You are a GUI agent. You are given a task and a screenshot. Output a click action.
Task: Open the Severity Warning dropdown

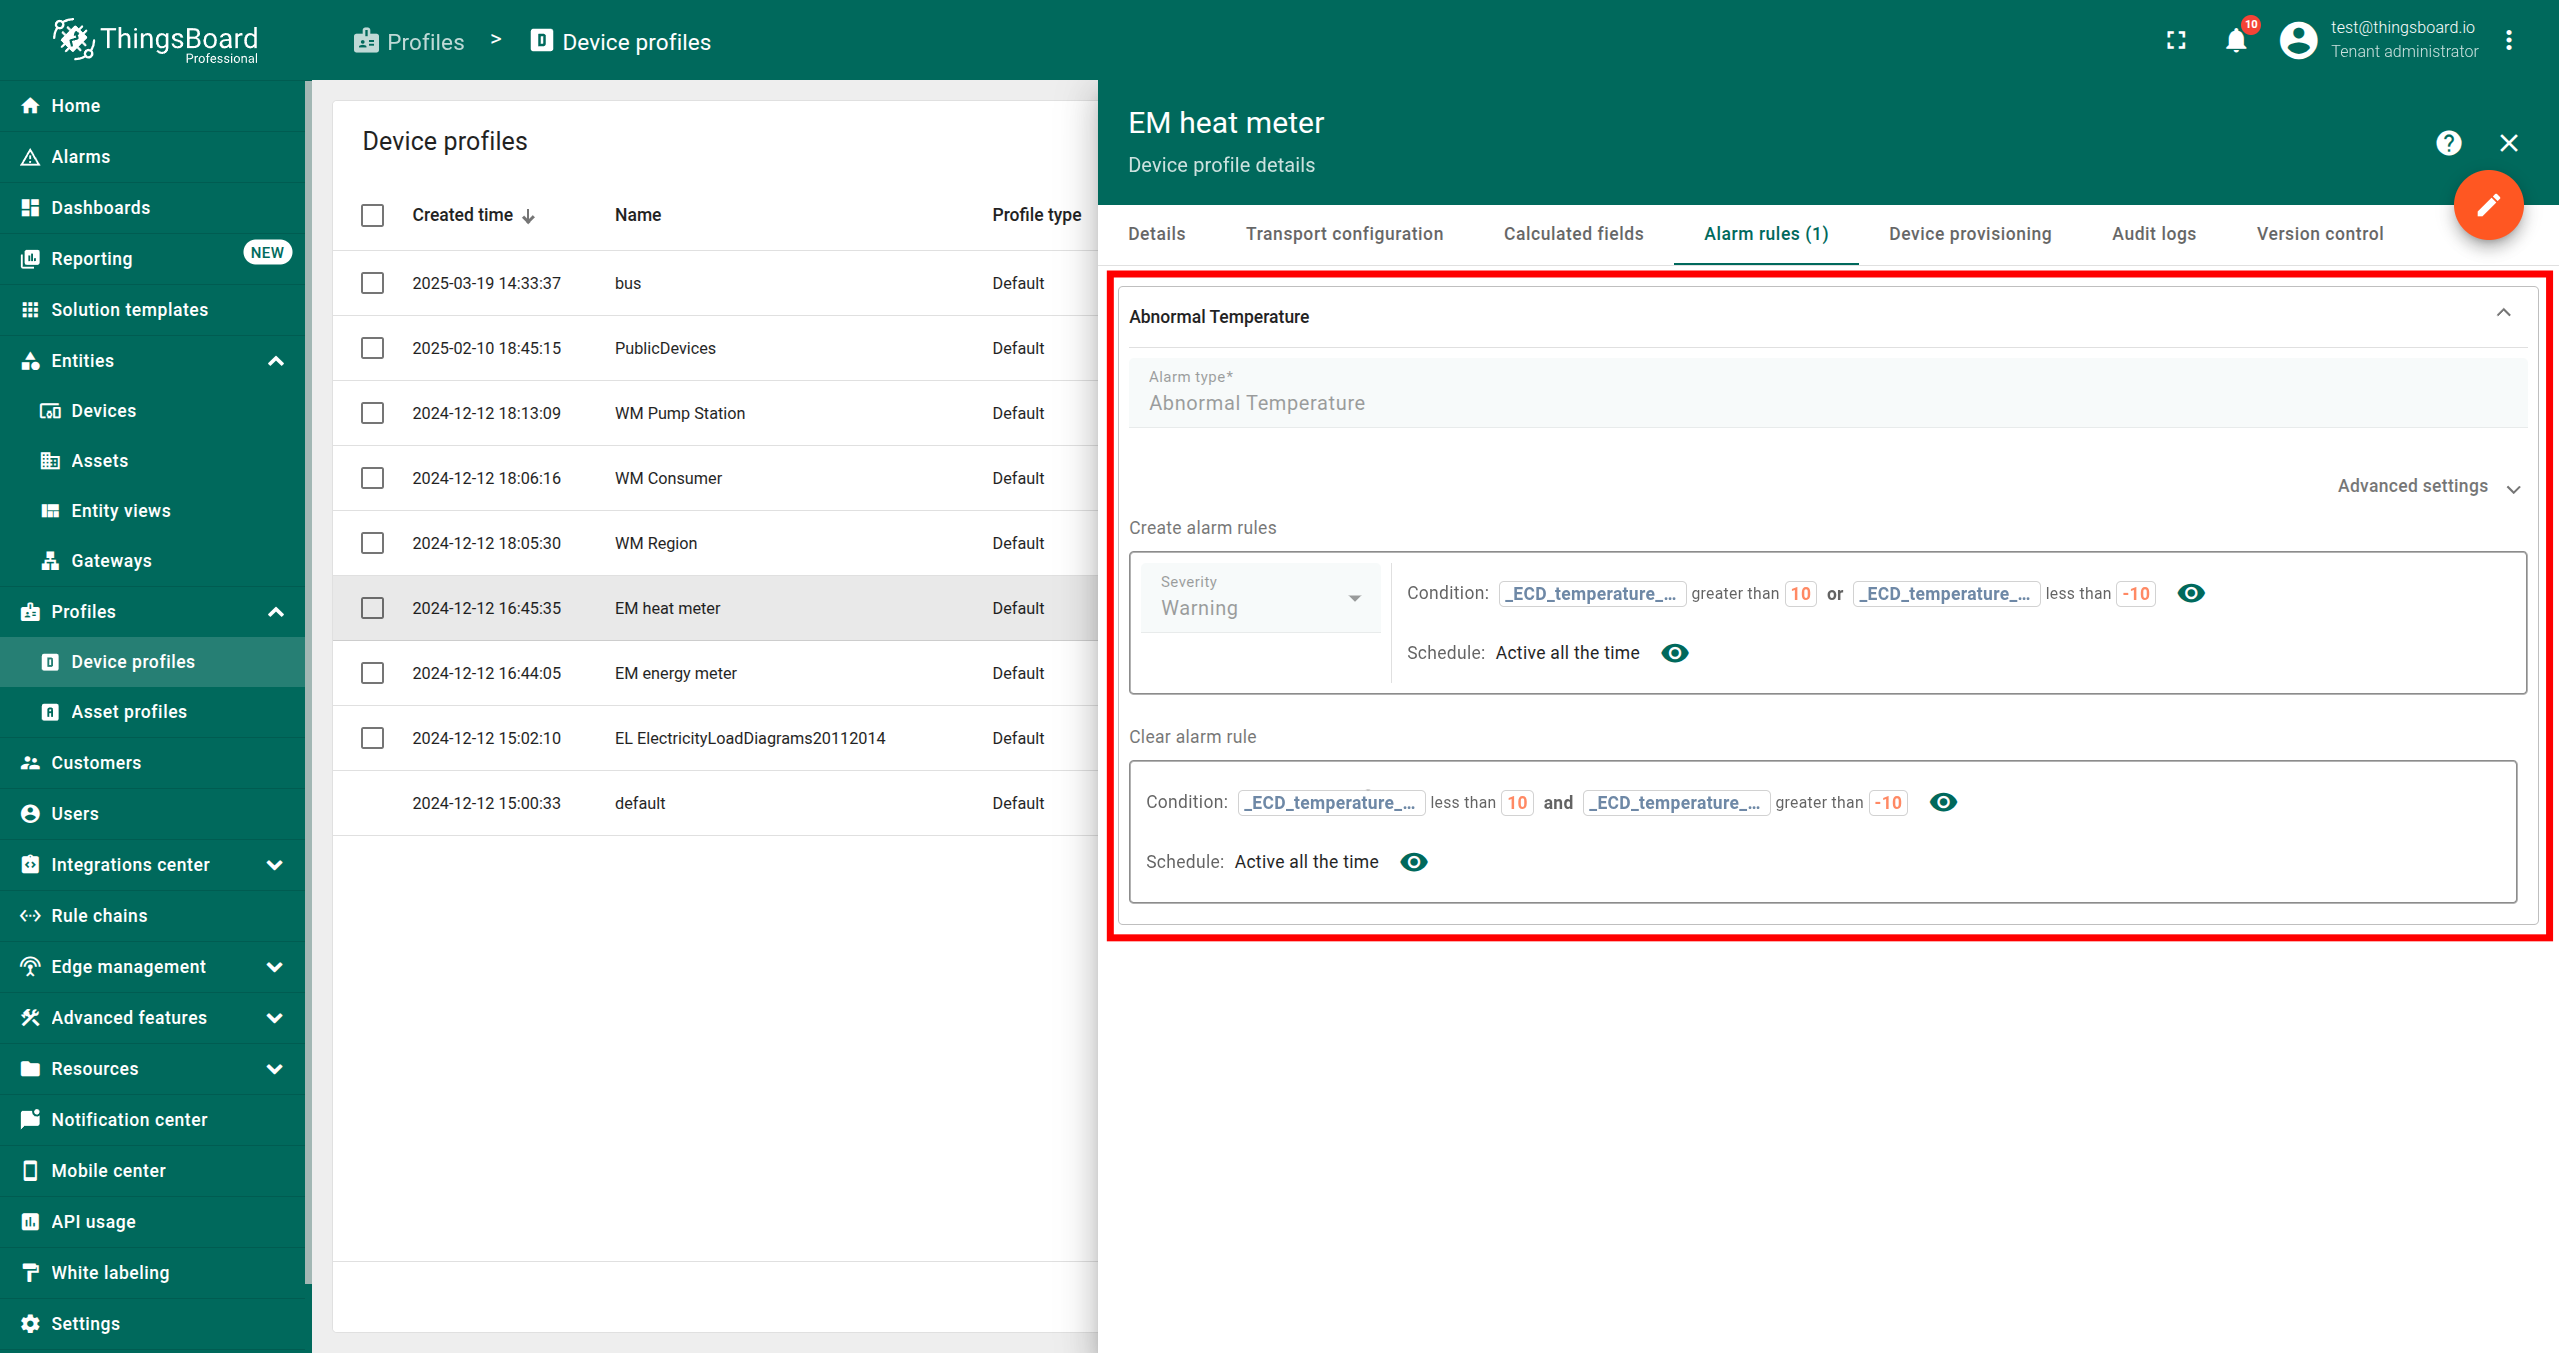tap(1260, 598)
